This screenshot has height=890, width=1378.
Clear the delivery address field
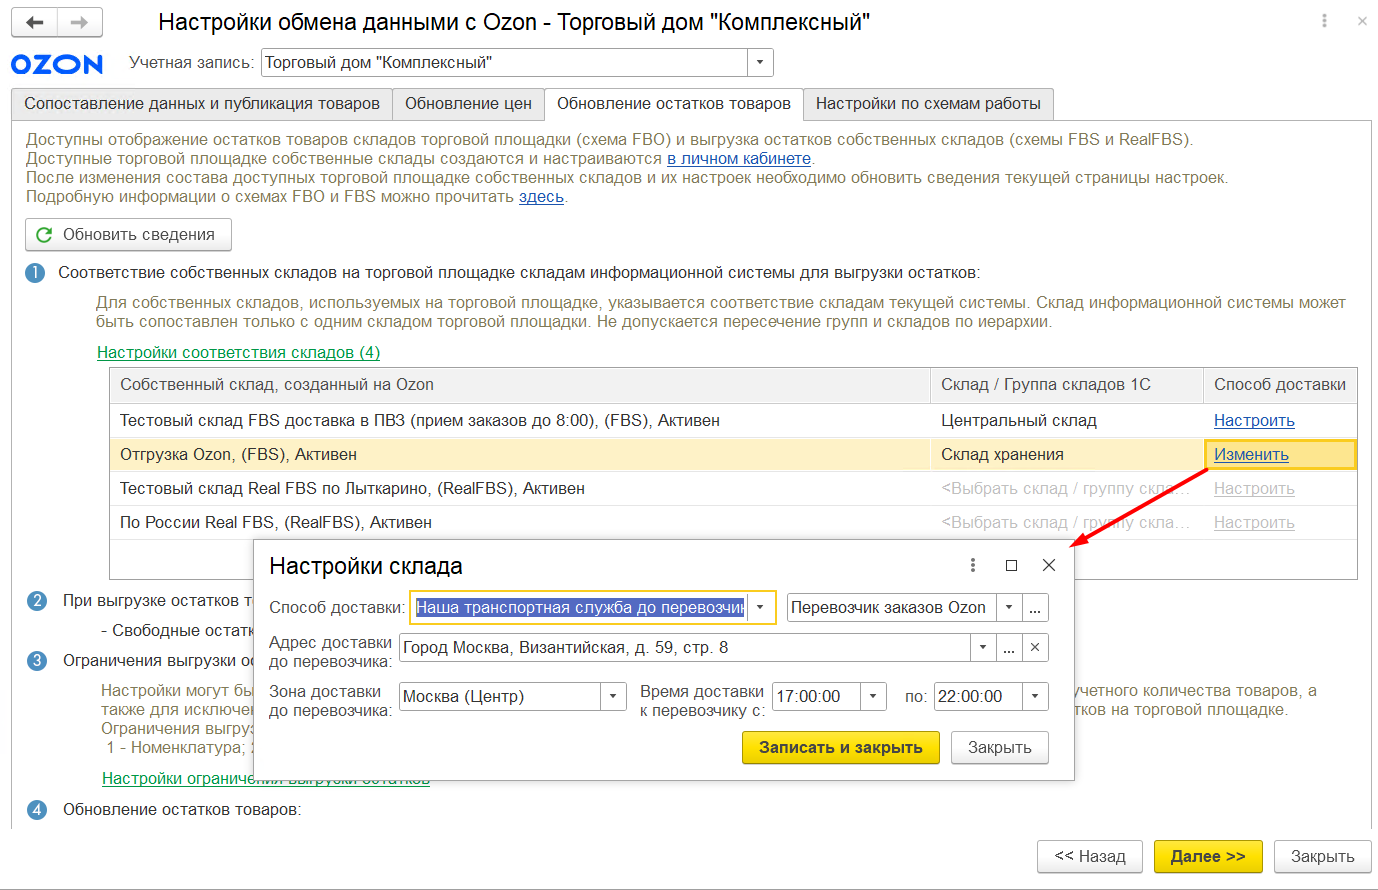pos(1035,648)
